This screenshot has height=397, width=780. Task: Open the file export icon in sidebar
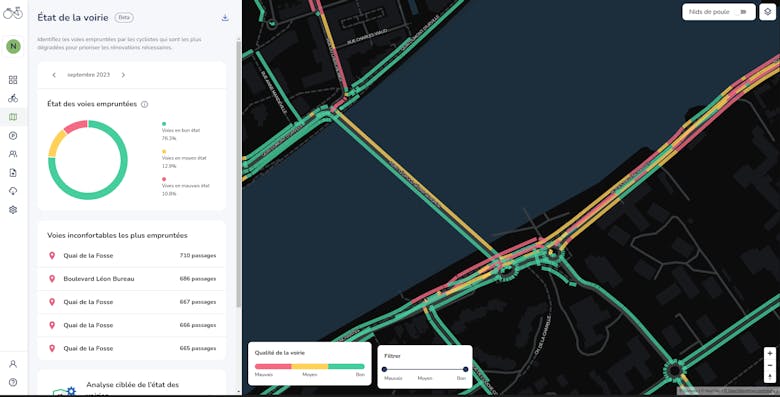(x=13, y=173)
